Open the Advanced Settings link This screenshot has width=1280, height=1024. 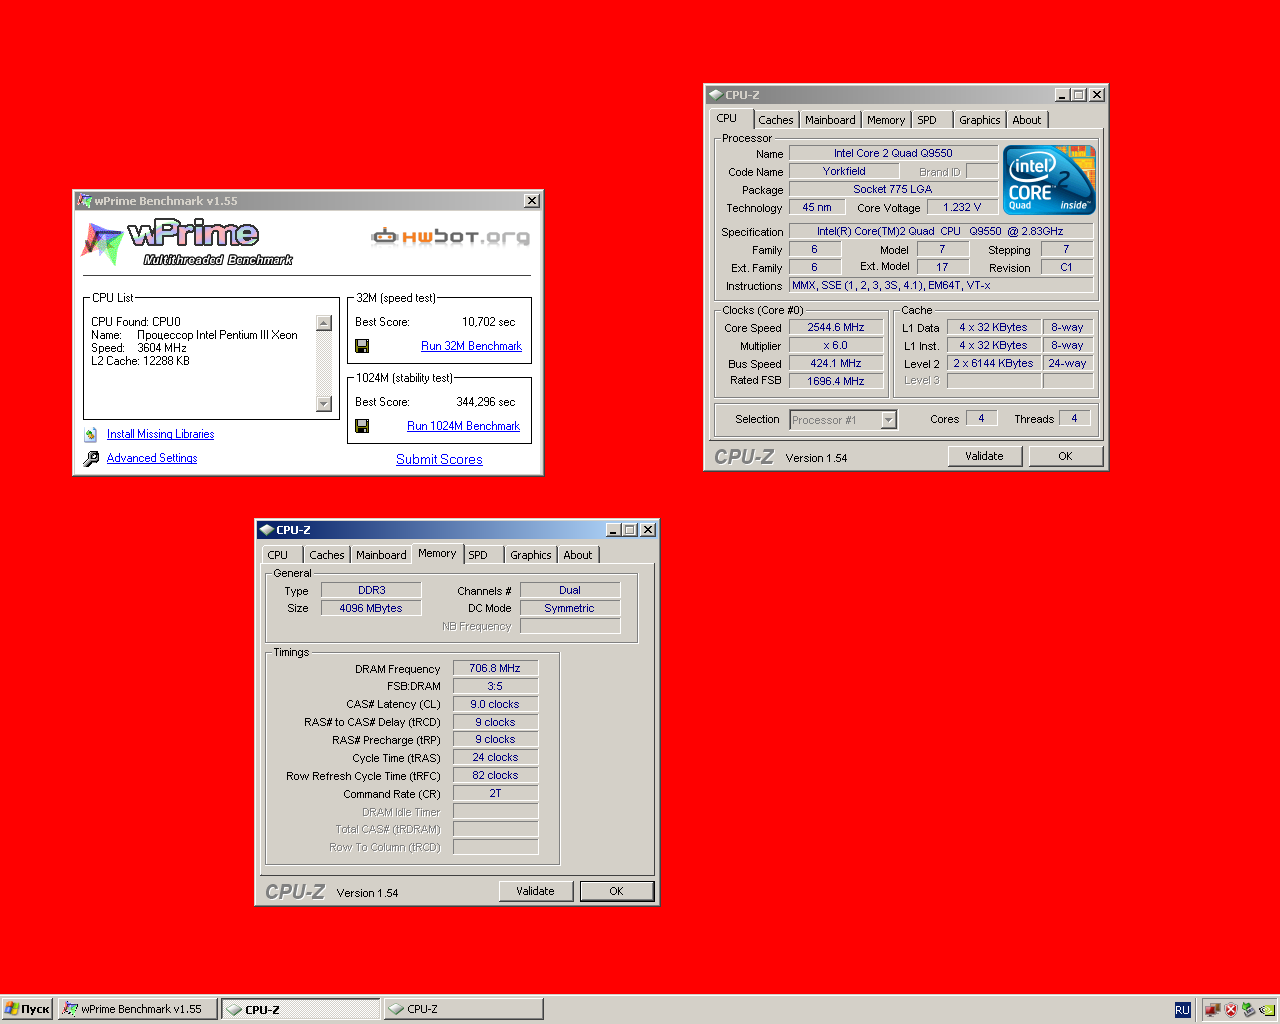[x=152, y=458]
